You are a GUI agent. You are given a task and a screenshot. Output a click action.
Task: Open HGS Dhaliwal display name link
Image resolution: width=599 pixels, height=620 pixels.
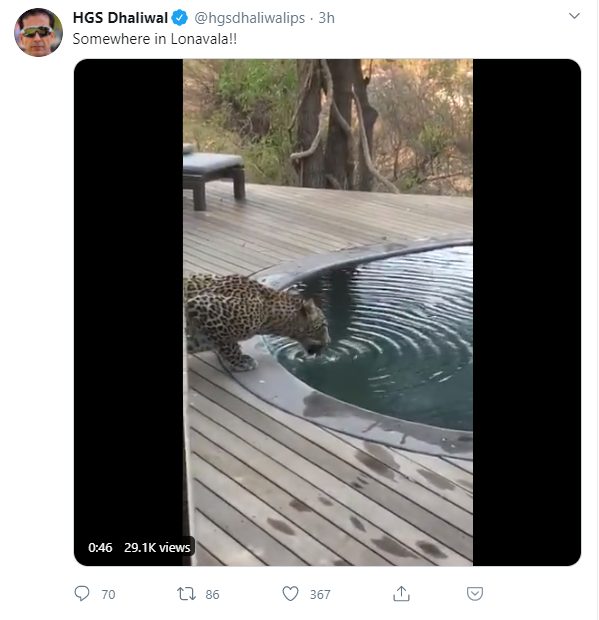(x=121, y=18)
